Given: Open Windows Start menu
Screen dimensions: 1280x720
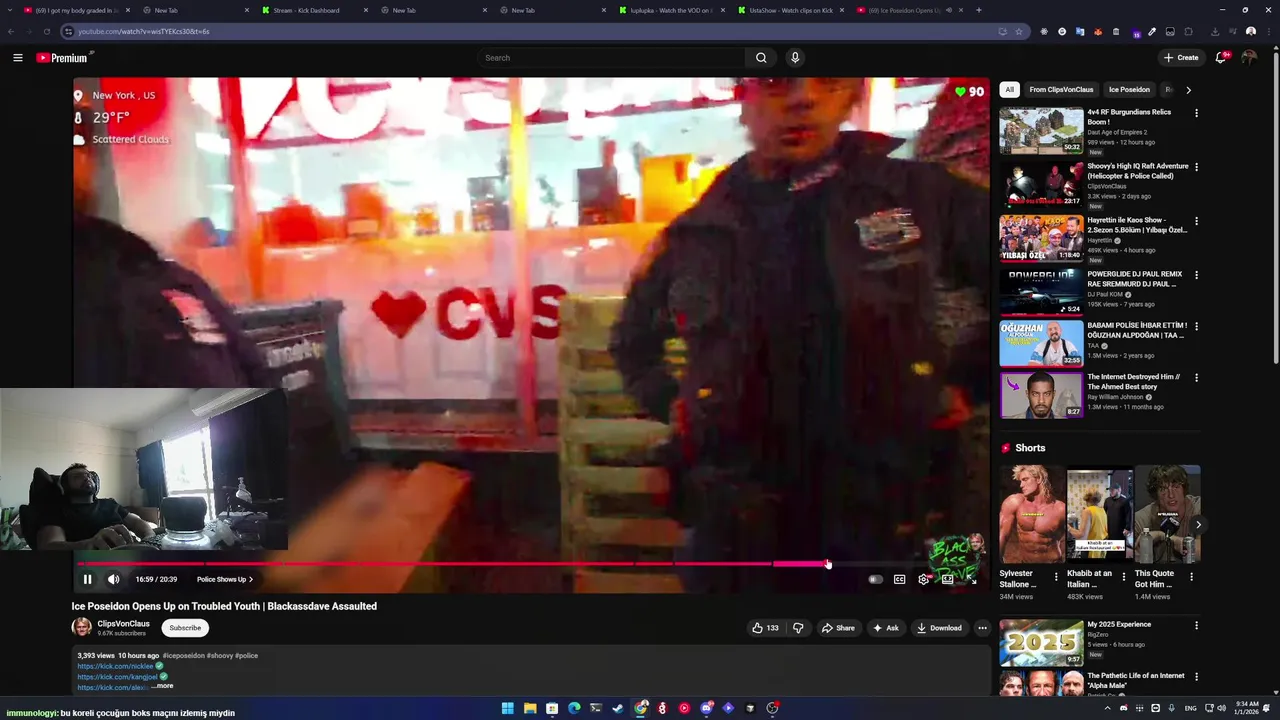Looking at the screenshot, I should 508,708.
